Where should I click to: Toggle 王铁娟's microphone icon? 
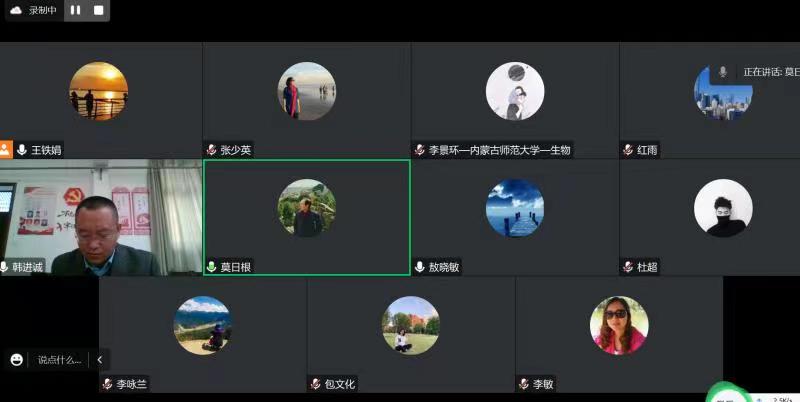21,150
